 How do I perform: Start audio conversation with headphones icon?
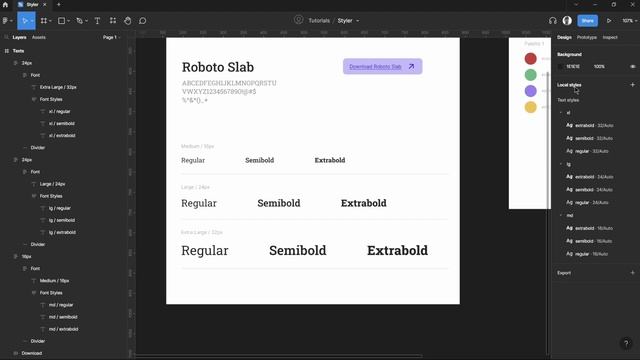pyautogui.click(x=553, y=20)
